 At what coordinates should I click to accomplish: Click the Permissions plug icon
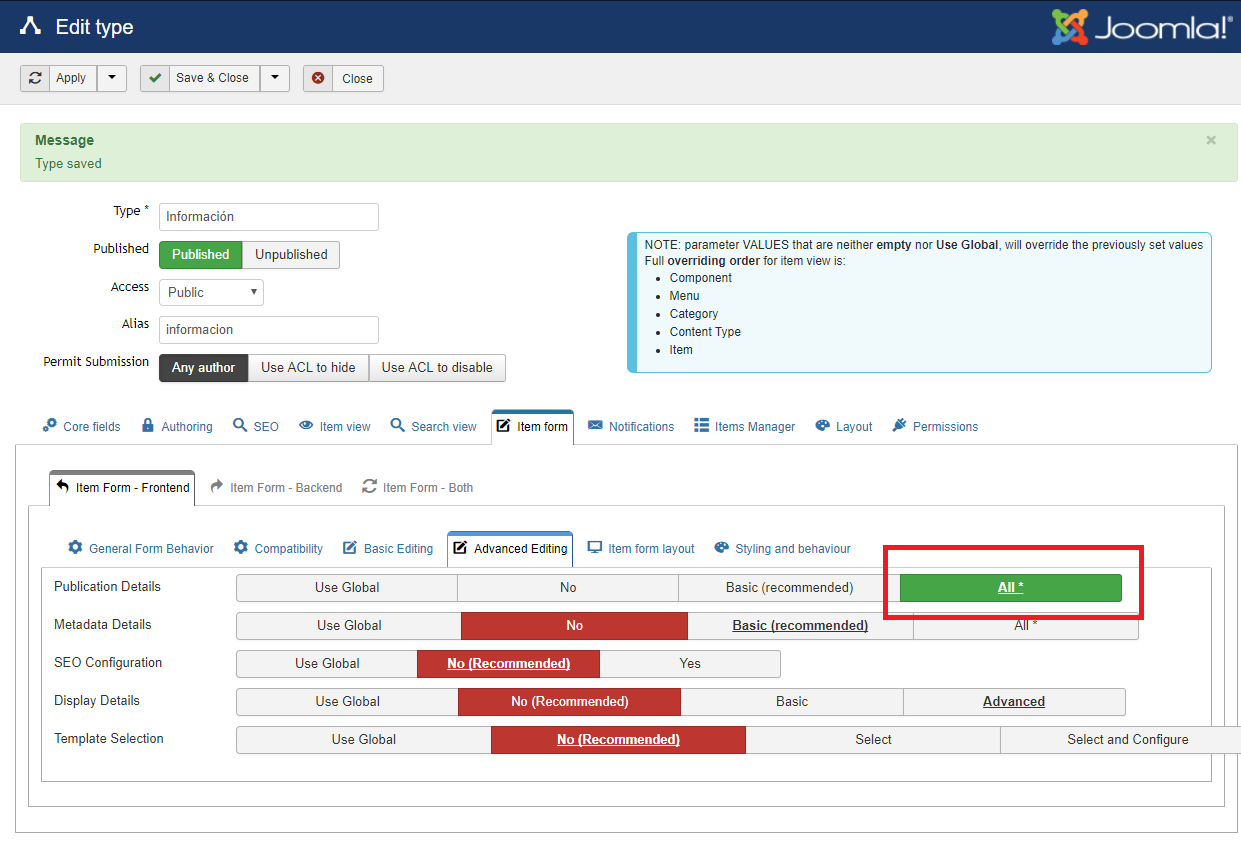[x=899, y=425]
